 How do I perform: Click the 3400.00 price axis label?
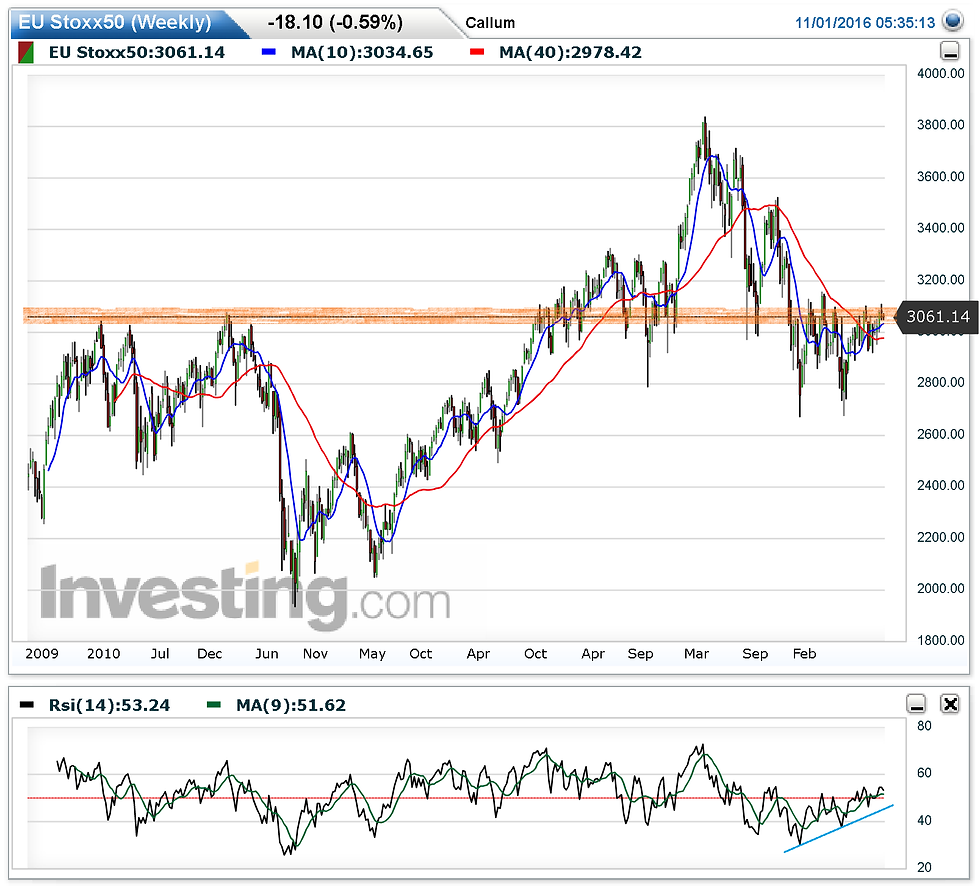(941, 228)
